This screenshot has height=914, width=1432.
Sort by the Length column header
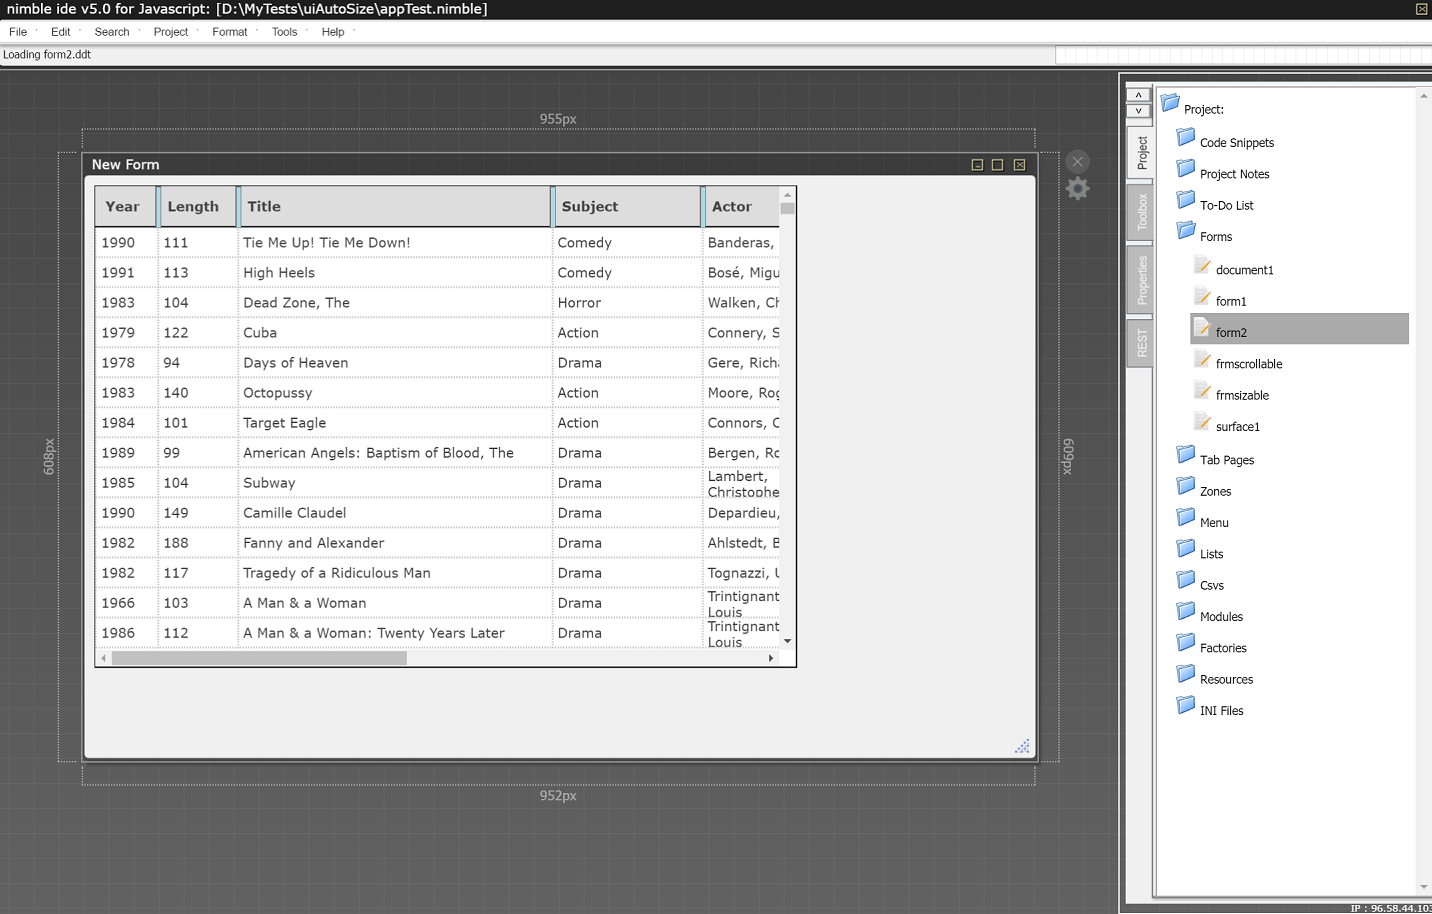[x=198, y=207]
